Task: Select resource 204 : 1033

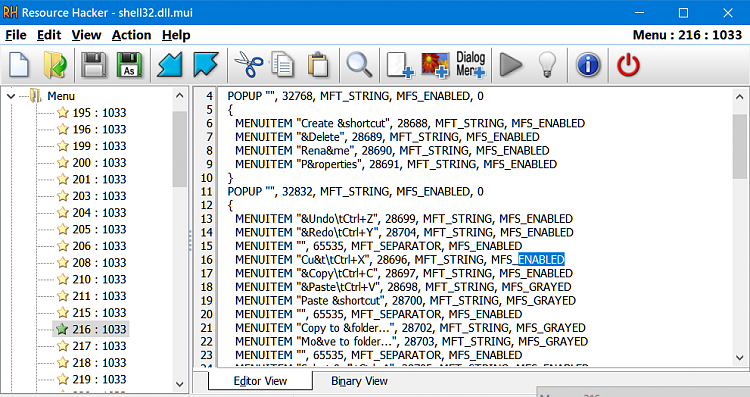Action: point(99,213)
